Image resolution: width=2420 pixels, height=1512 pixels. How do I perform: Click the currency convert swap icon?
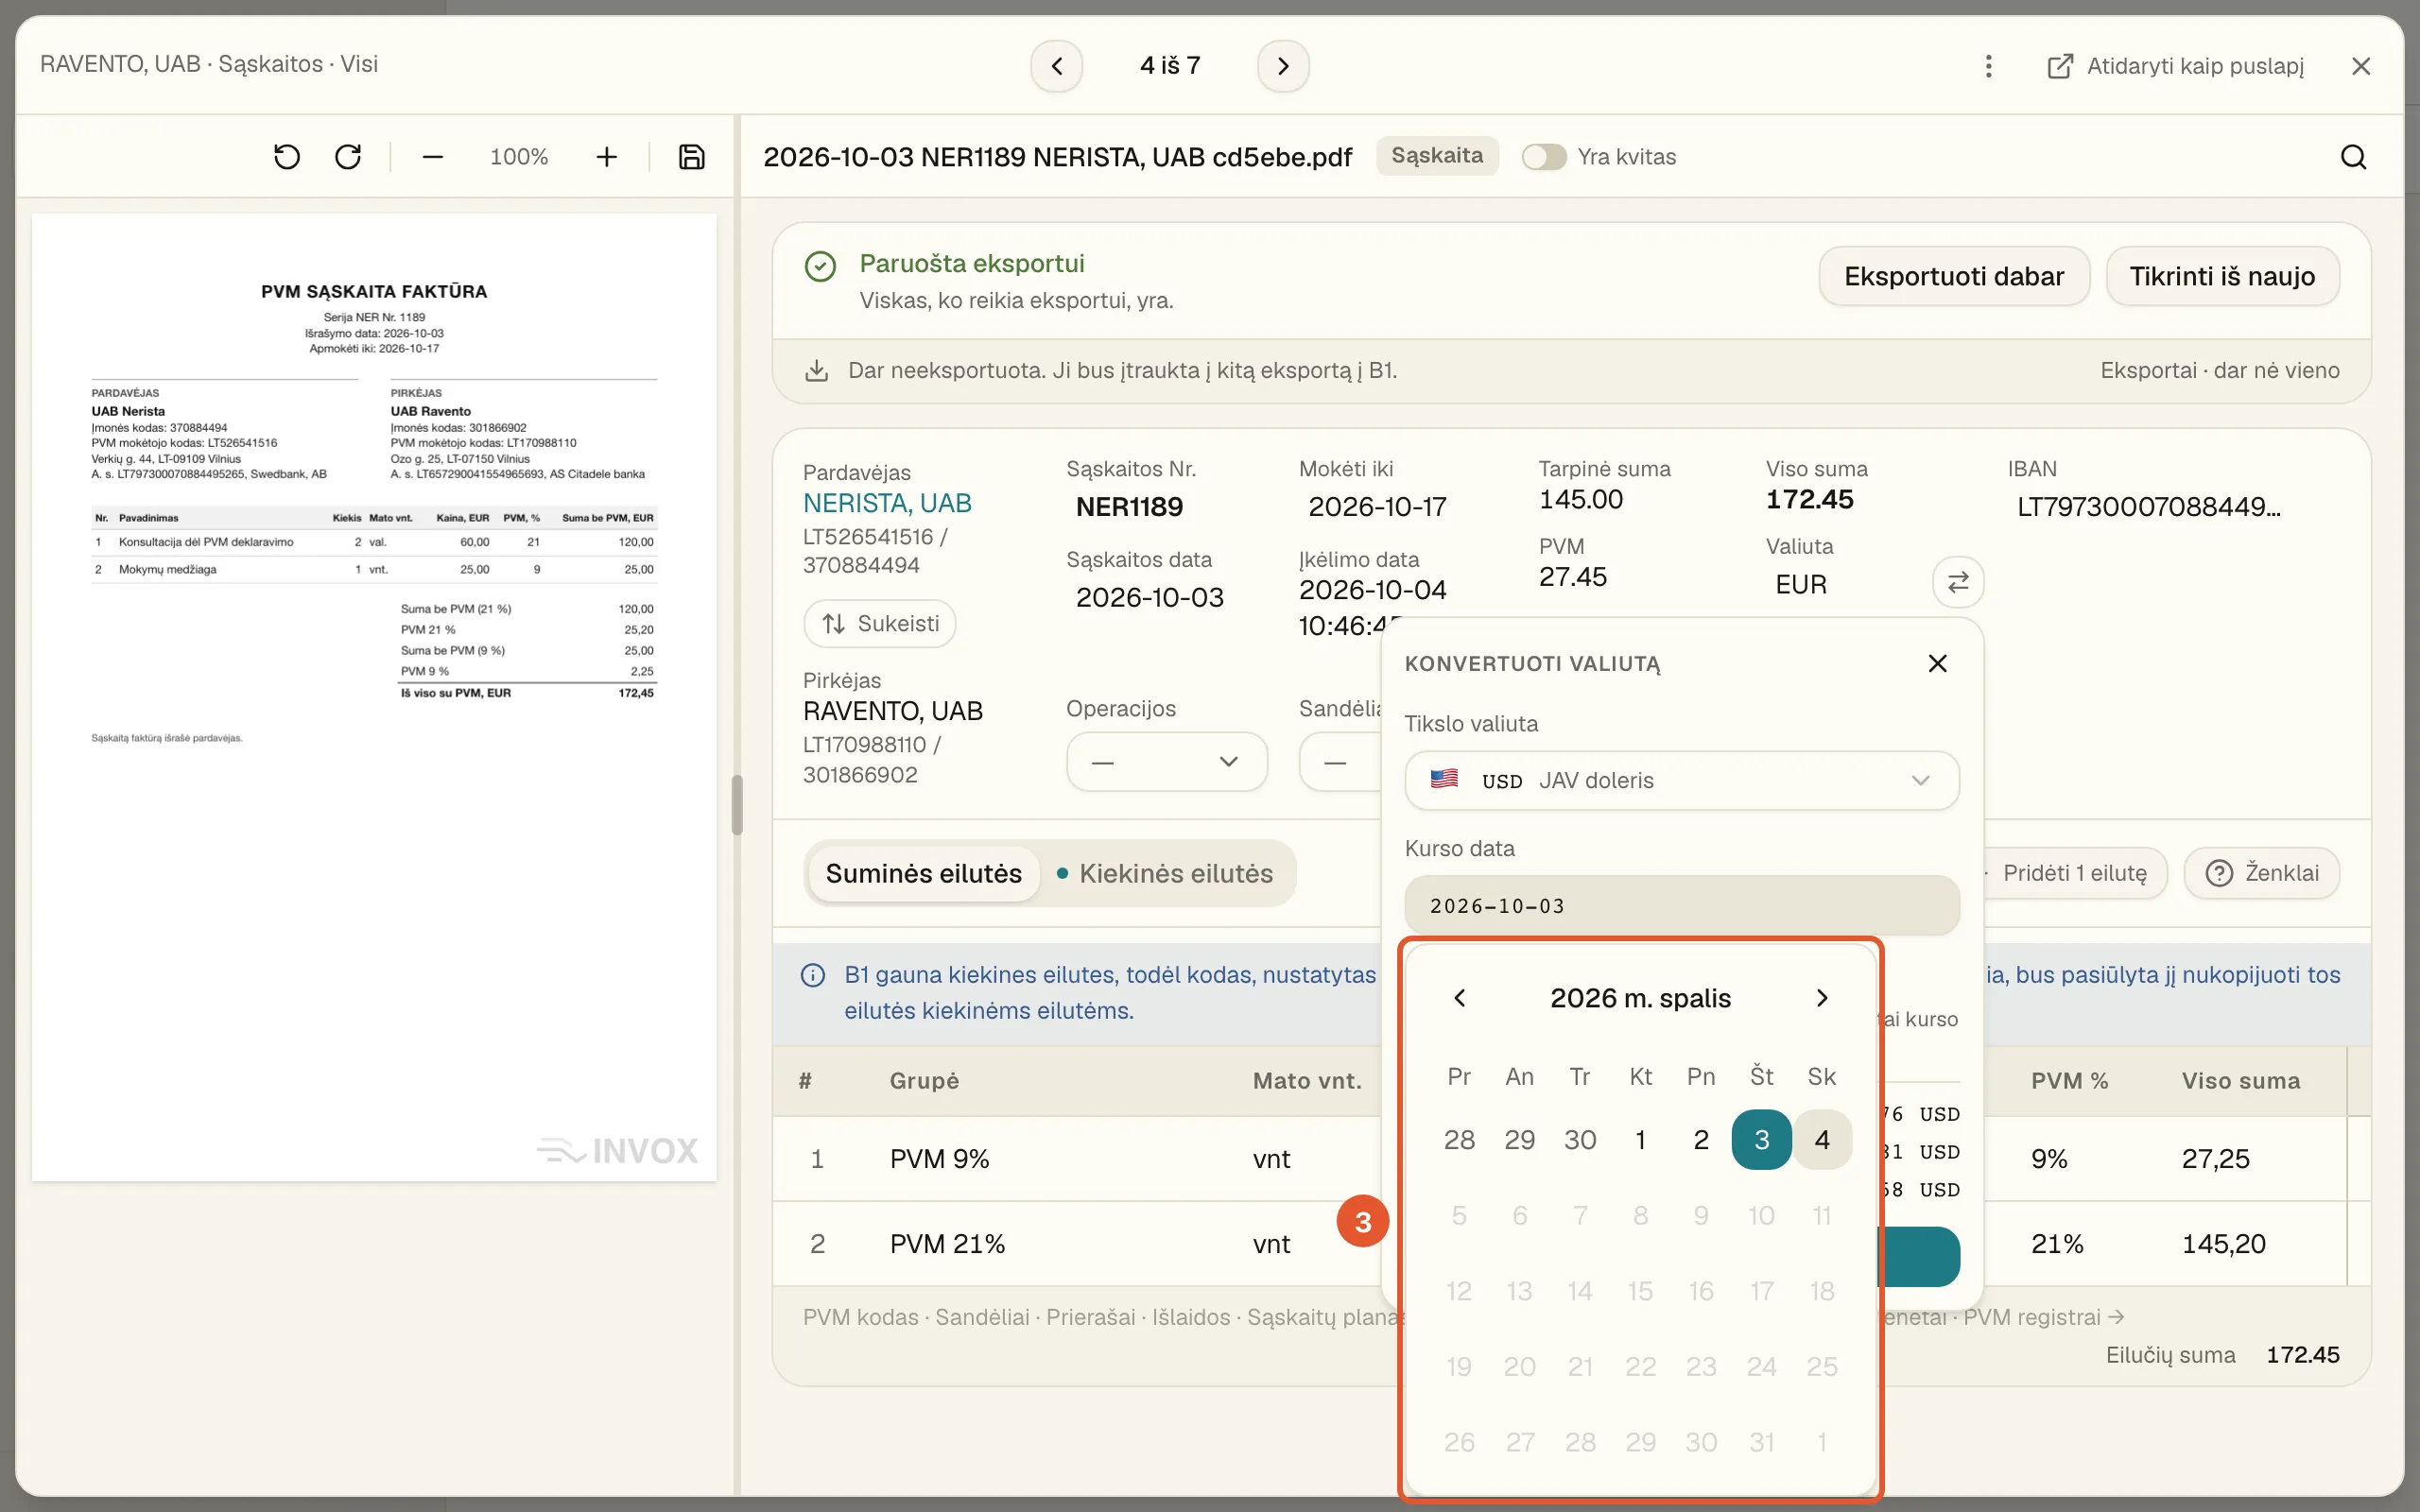1958,582
